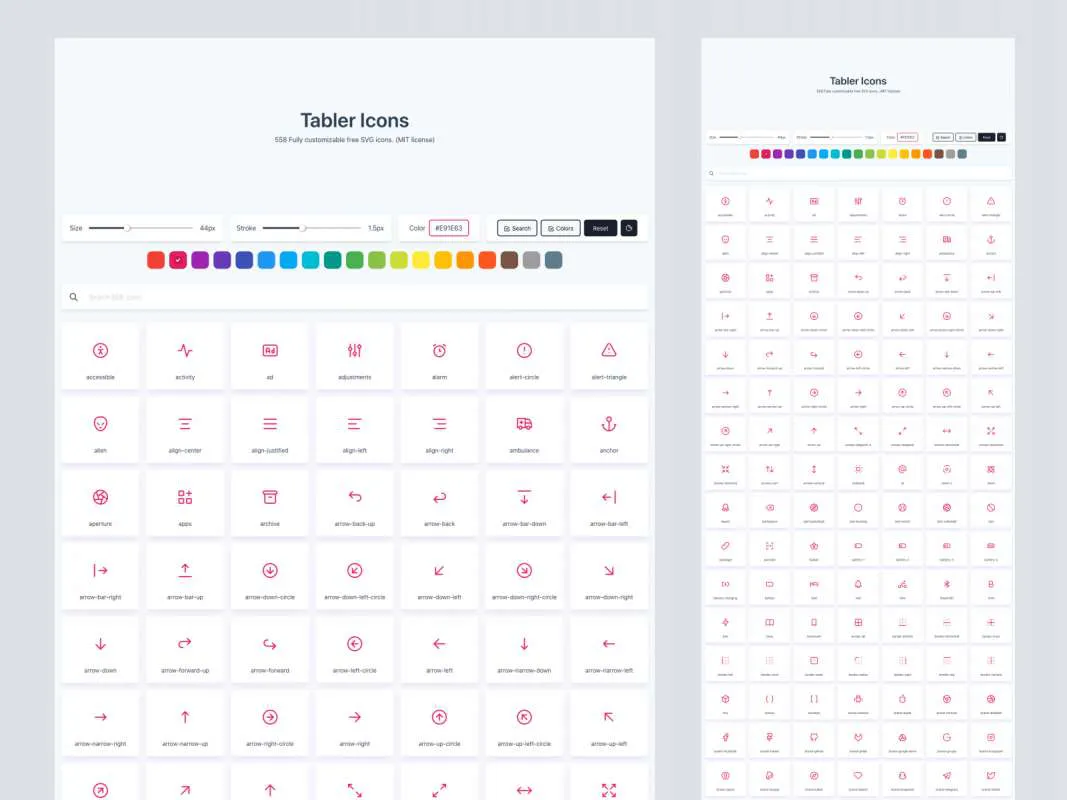Viewport: 1067px width, 800px height.
Task: Toggle the Search checkbox button in main toolbar
Action: 517,228
